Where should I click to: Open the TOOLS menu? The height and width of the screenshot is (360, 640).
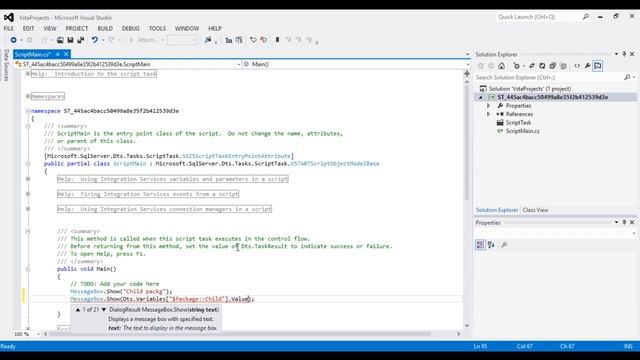(x=157, y=29)
